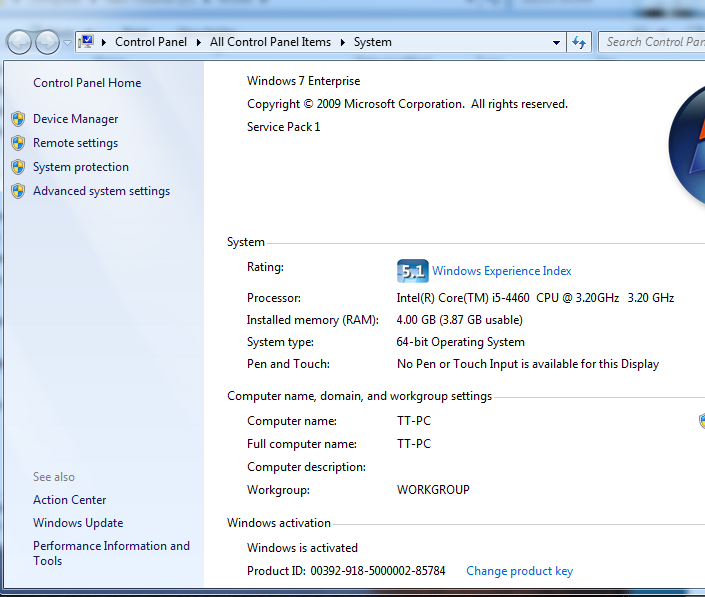Open Control Panel Home link
This screenshot has height=597, width=705.
(87, 83)
